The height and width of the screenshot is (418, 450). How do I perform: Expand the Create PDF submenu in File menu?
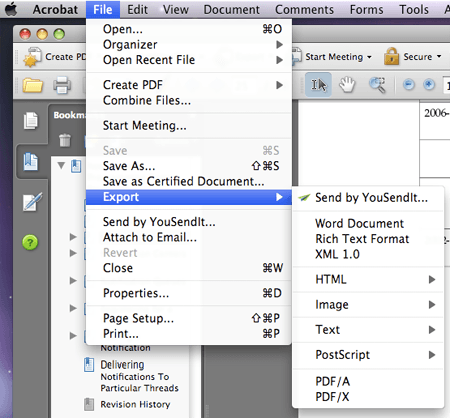click(189, 85)
